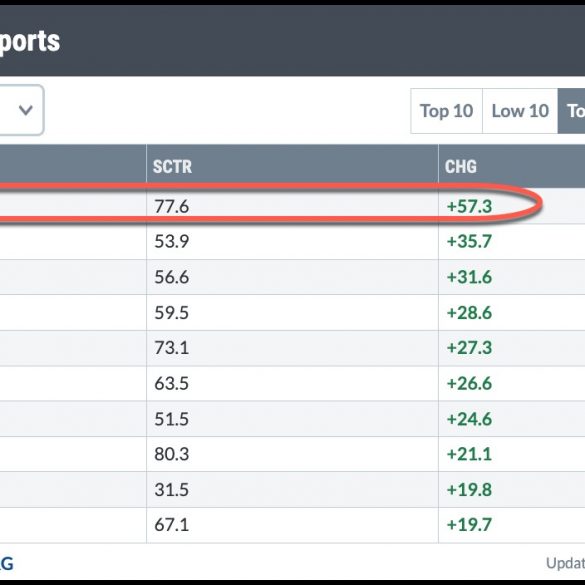Select the Top 10 tab
585x585 pixels.
(x=446, y=111)
